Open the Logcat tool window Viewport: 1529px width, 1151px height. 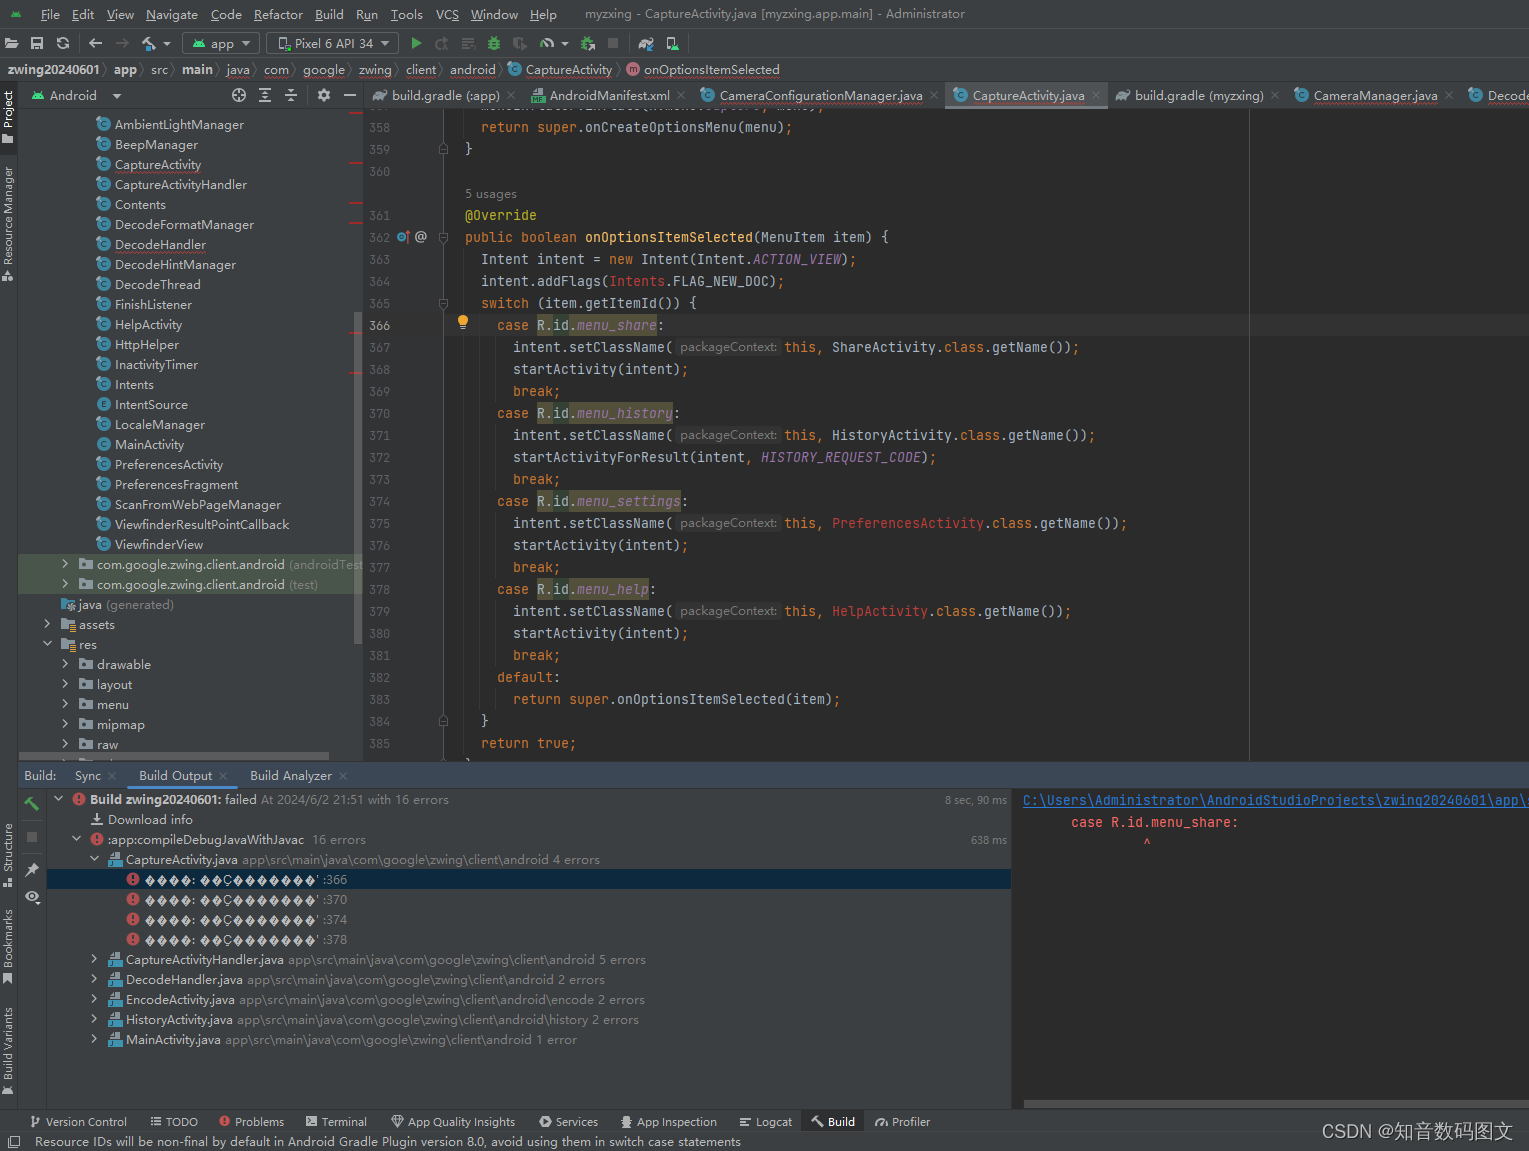(765, 1121)
